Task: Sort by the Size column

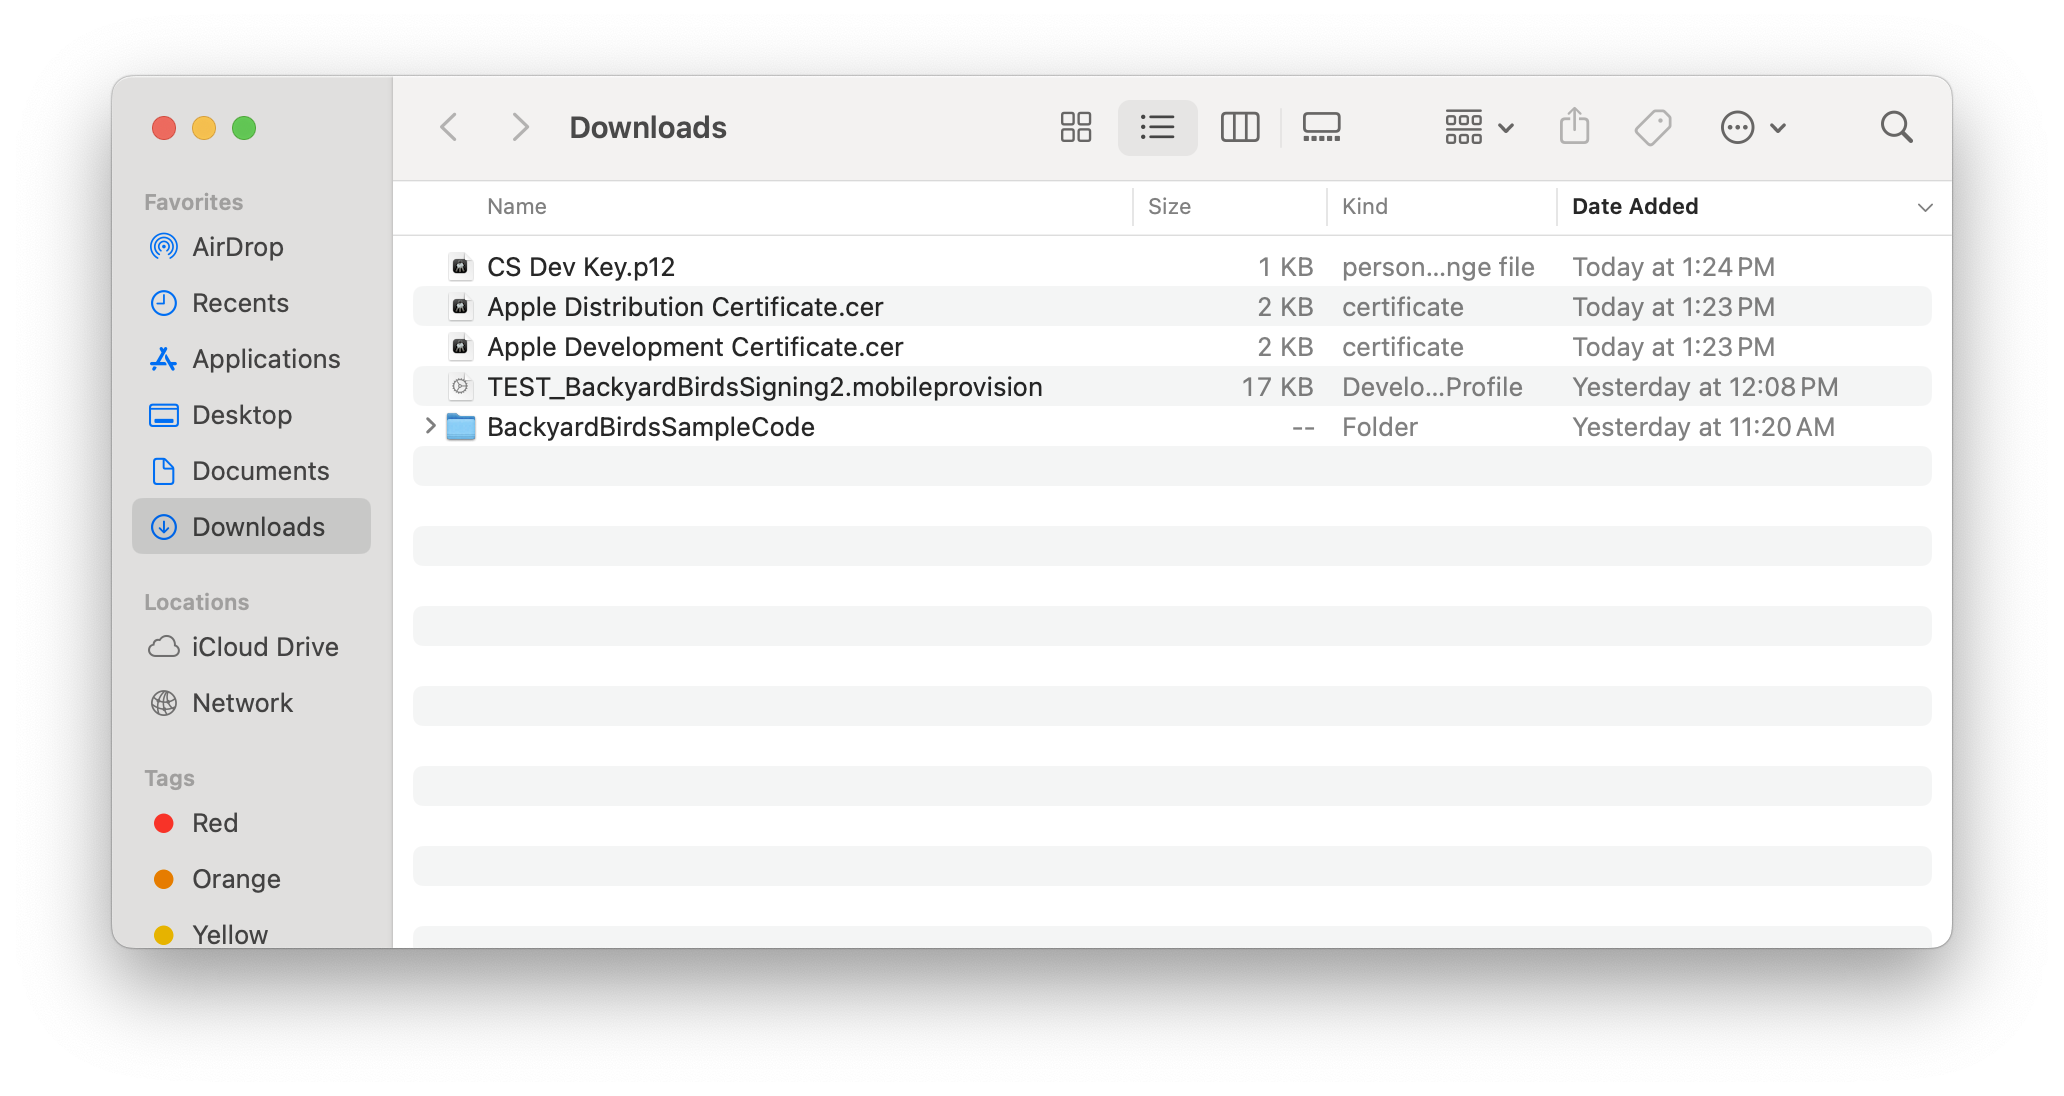Action: coord(1169,206)
